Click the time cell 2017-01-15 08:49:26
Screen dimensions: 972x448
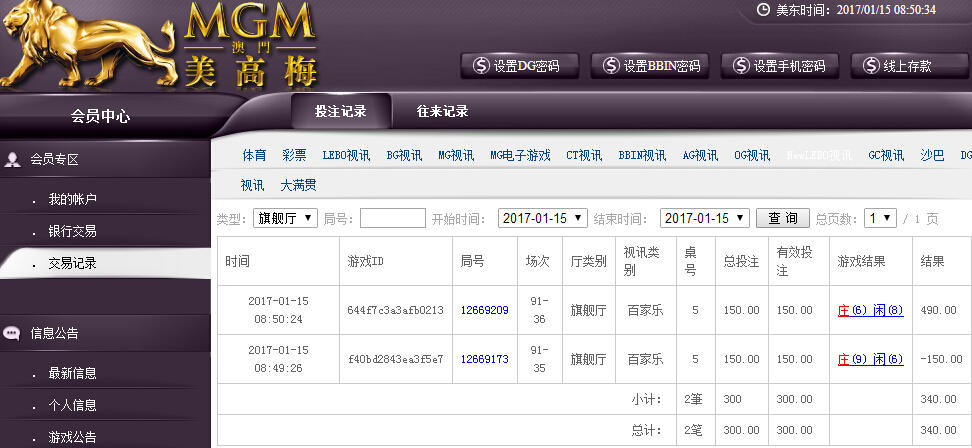click(x=278, y=359)
